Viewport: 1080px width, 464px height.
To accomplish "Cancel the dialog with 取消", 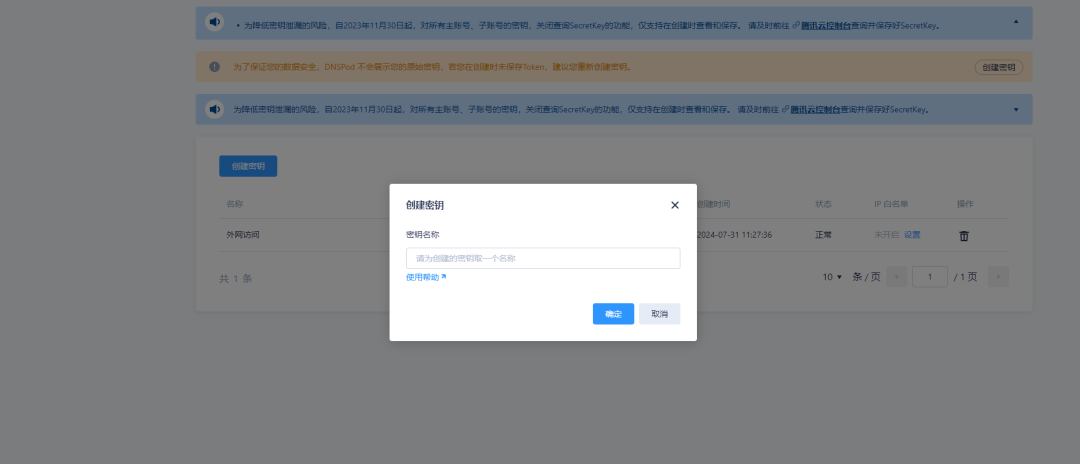I will tap(659, 314).
